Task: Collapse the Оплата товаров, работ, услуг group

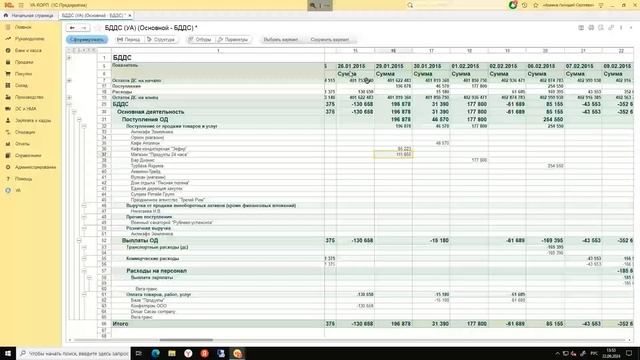Action: click(84, 294)
